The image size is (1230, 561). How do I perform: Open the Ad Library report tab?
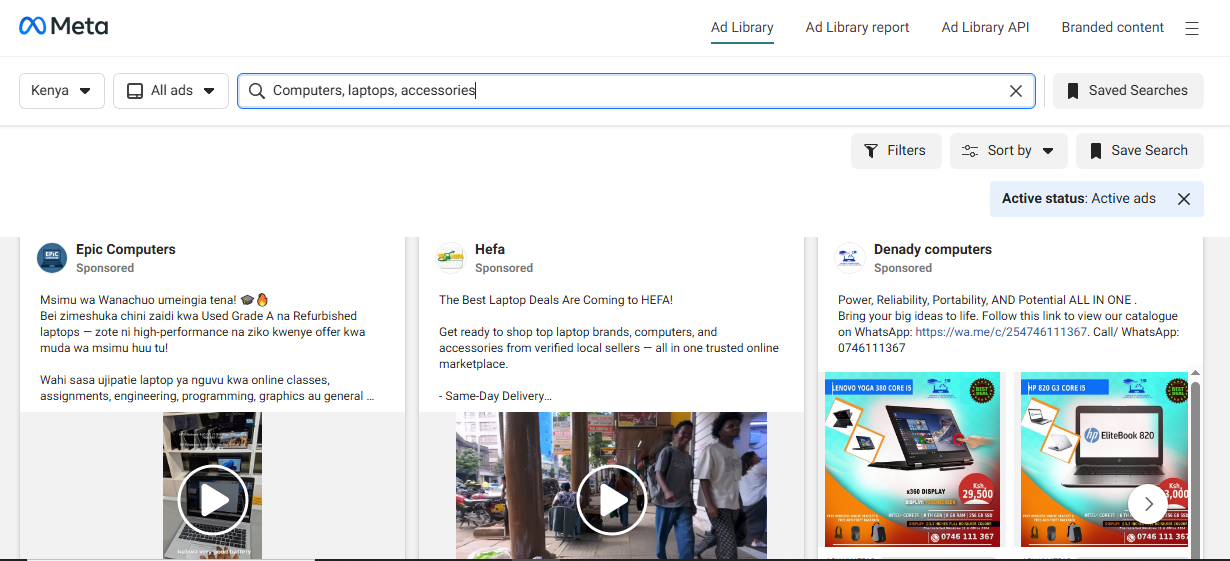(x=858, y=28)
